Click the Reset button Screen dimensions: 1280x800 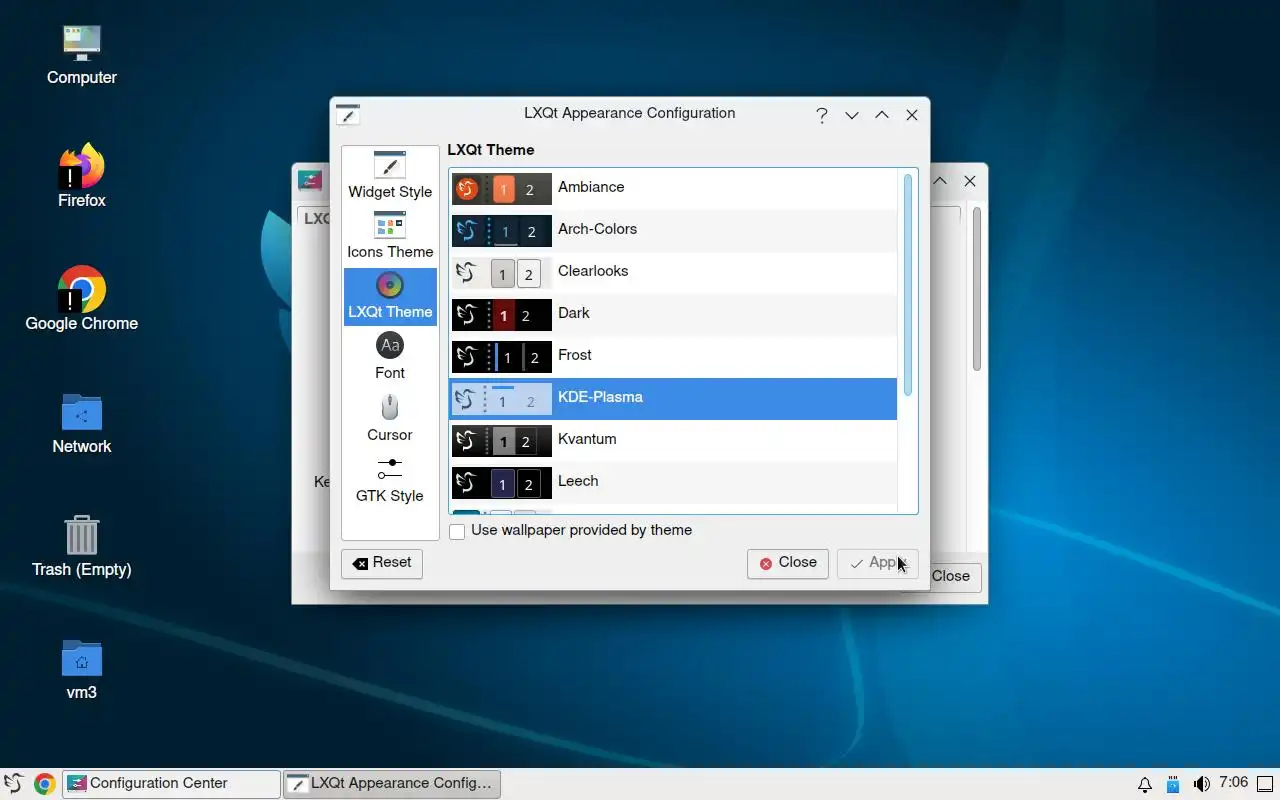(382, 563)
